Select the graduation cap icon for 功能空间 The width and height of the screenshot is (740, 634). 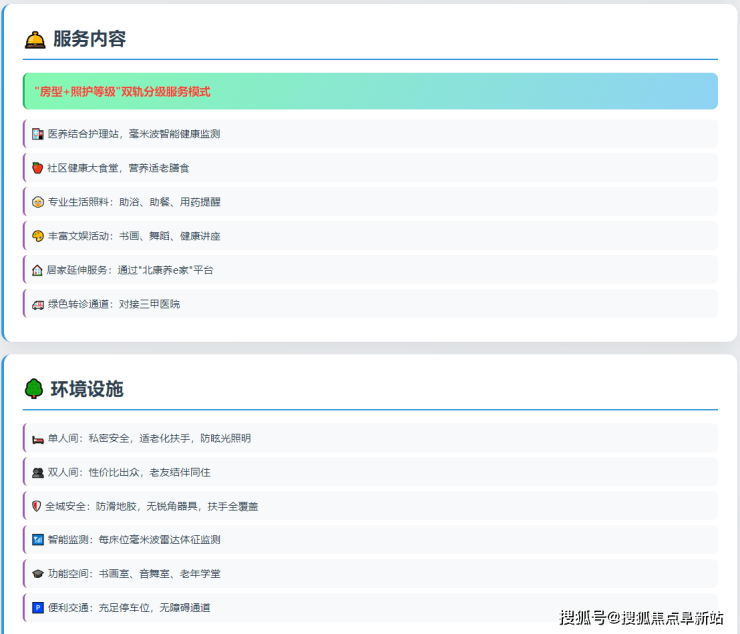coord(38,574)
